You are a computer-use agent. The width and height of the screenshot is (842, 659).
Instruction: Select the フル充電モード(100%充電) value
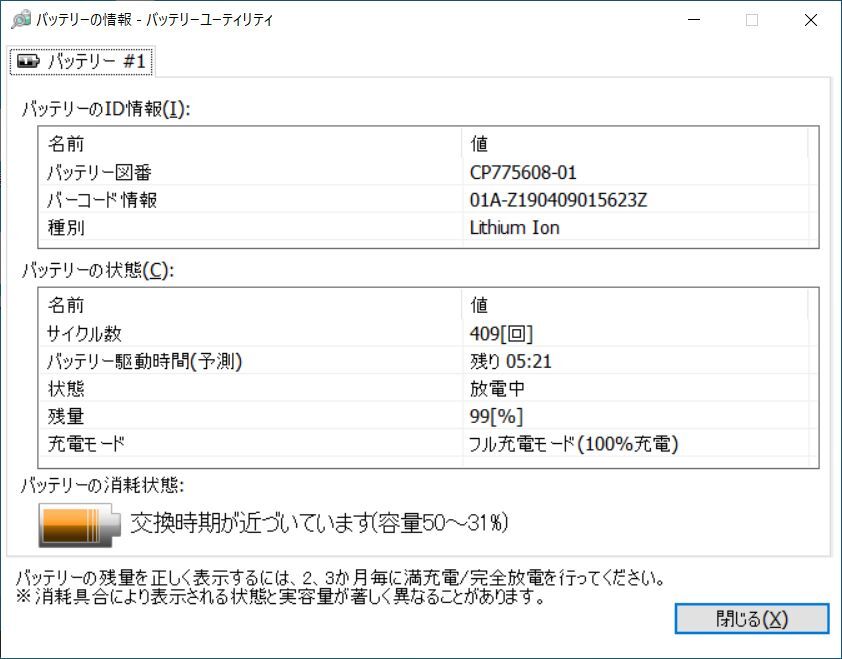click(574, 444)
